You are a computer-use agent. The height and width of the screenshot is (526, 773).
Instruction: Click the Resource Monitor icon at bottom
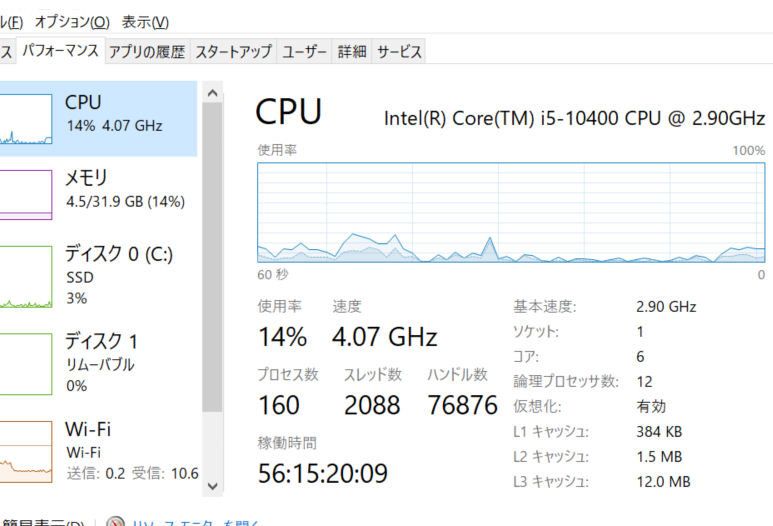(x=116, y=522)
